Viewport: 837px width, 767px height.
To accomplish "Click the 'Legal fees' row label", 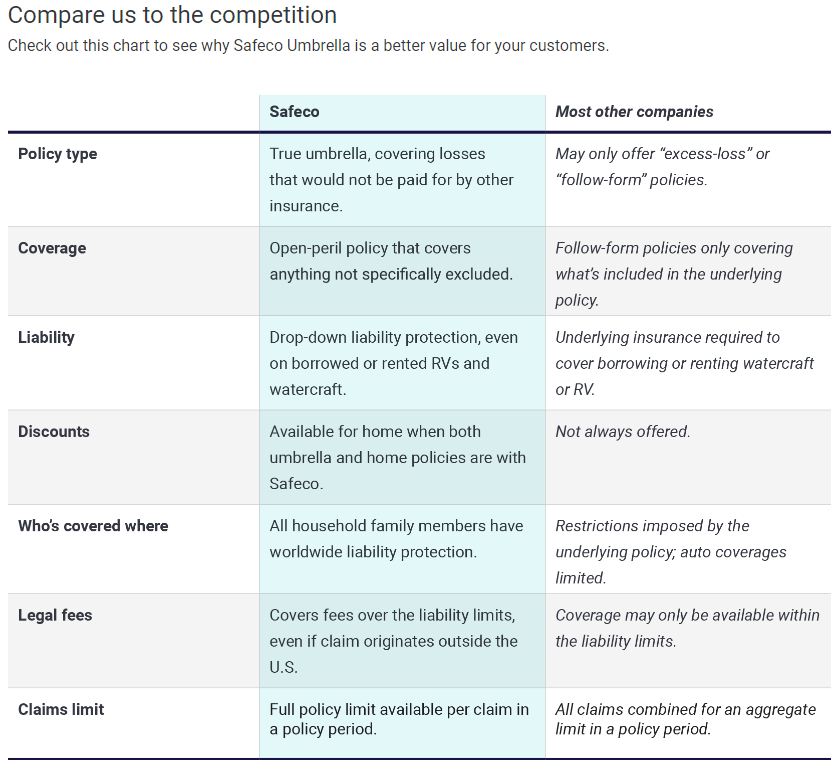I will (55, 615).
